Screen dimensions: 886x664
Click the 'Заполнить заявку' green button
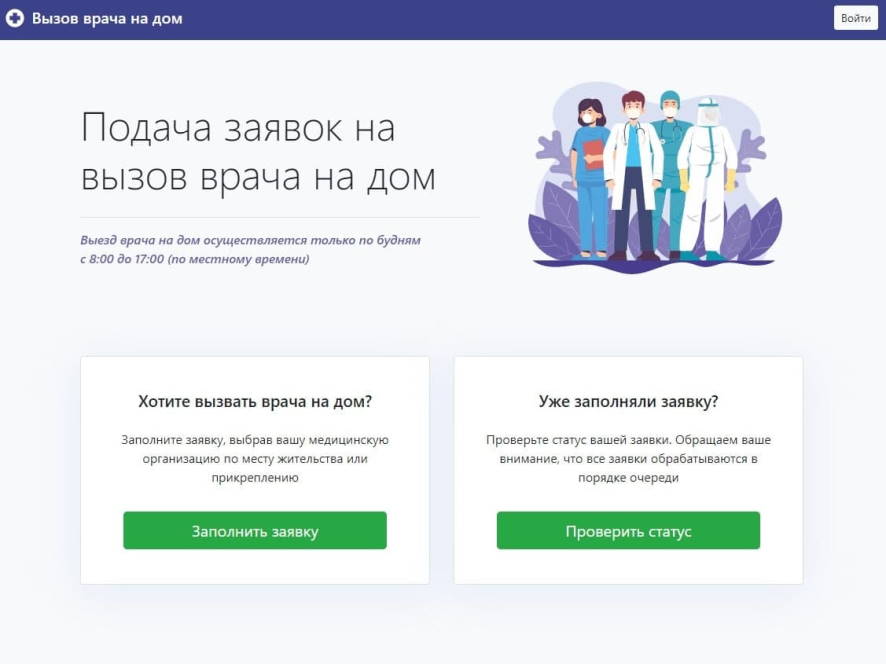coord(255,530)
